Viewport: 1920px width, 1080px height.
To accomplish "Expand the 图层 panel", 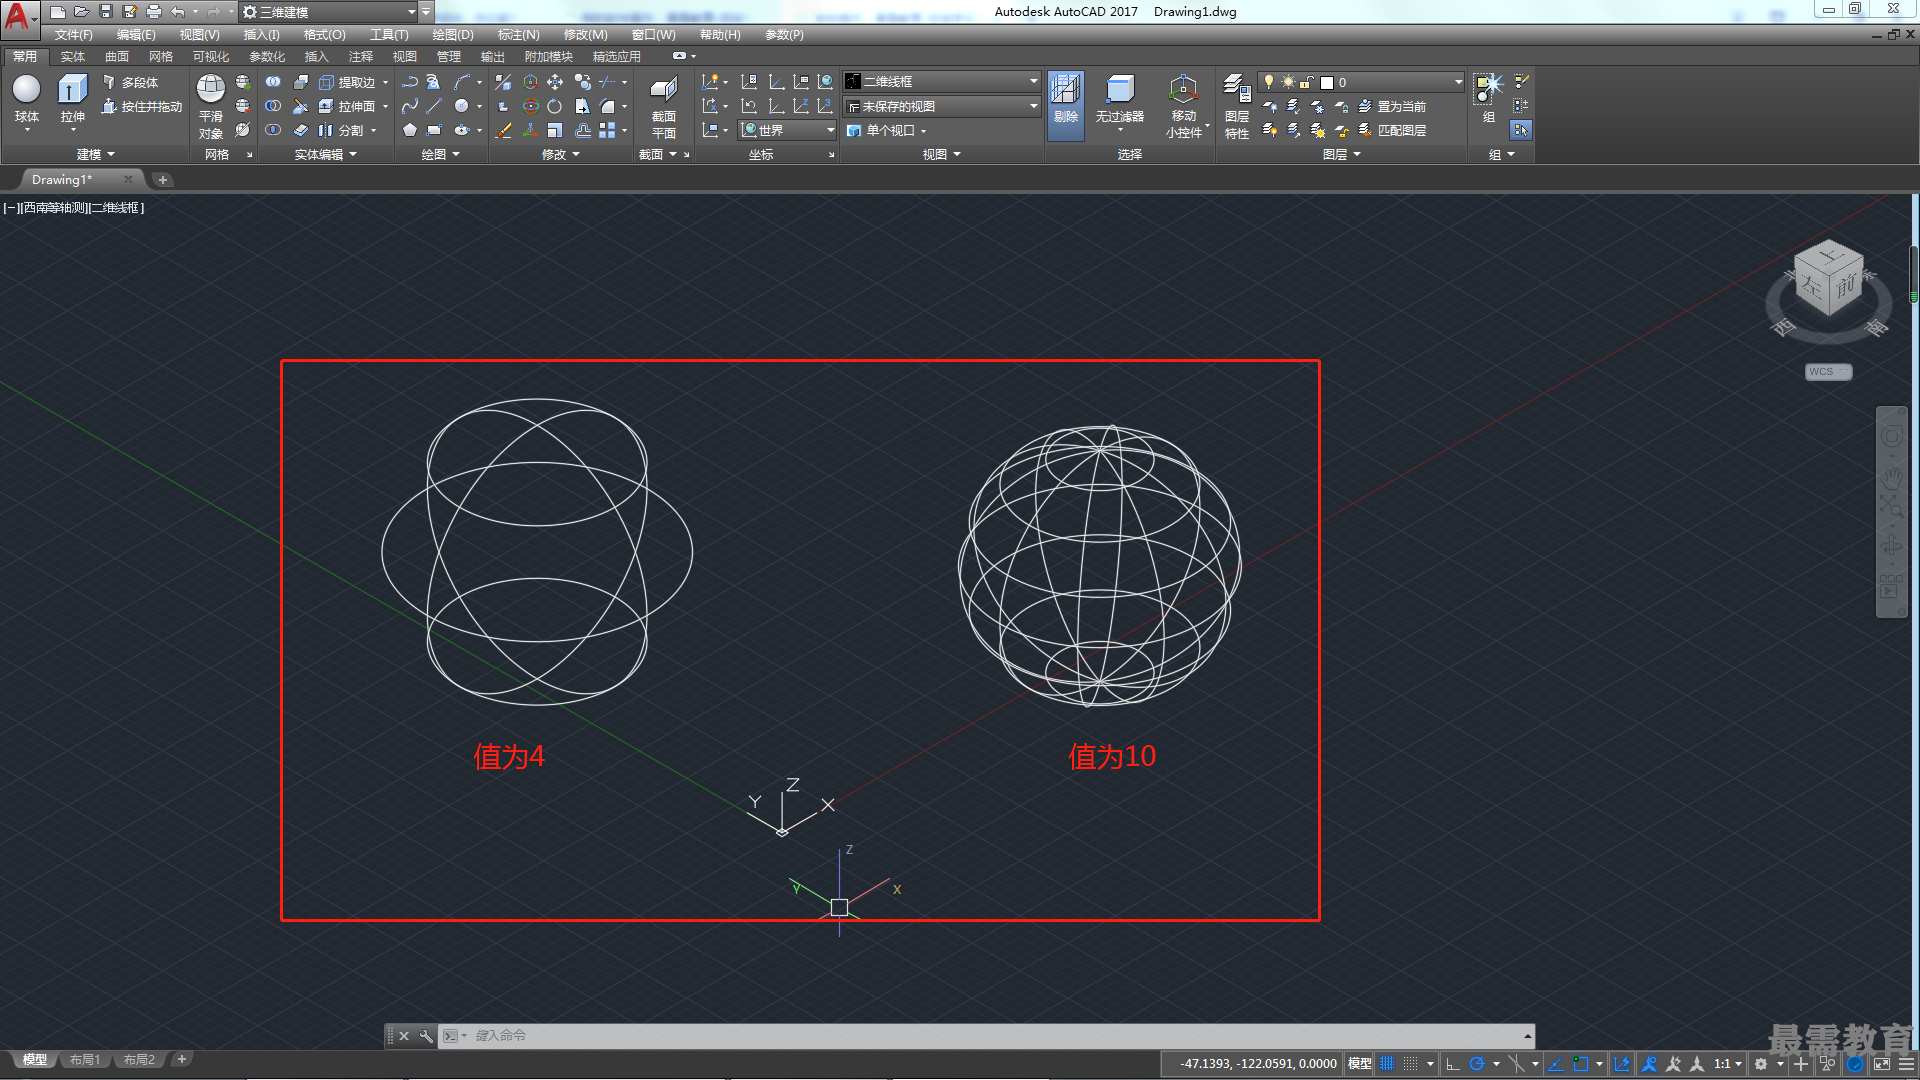I will pyautogui.click(x=1341, y=154).
